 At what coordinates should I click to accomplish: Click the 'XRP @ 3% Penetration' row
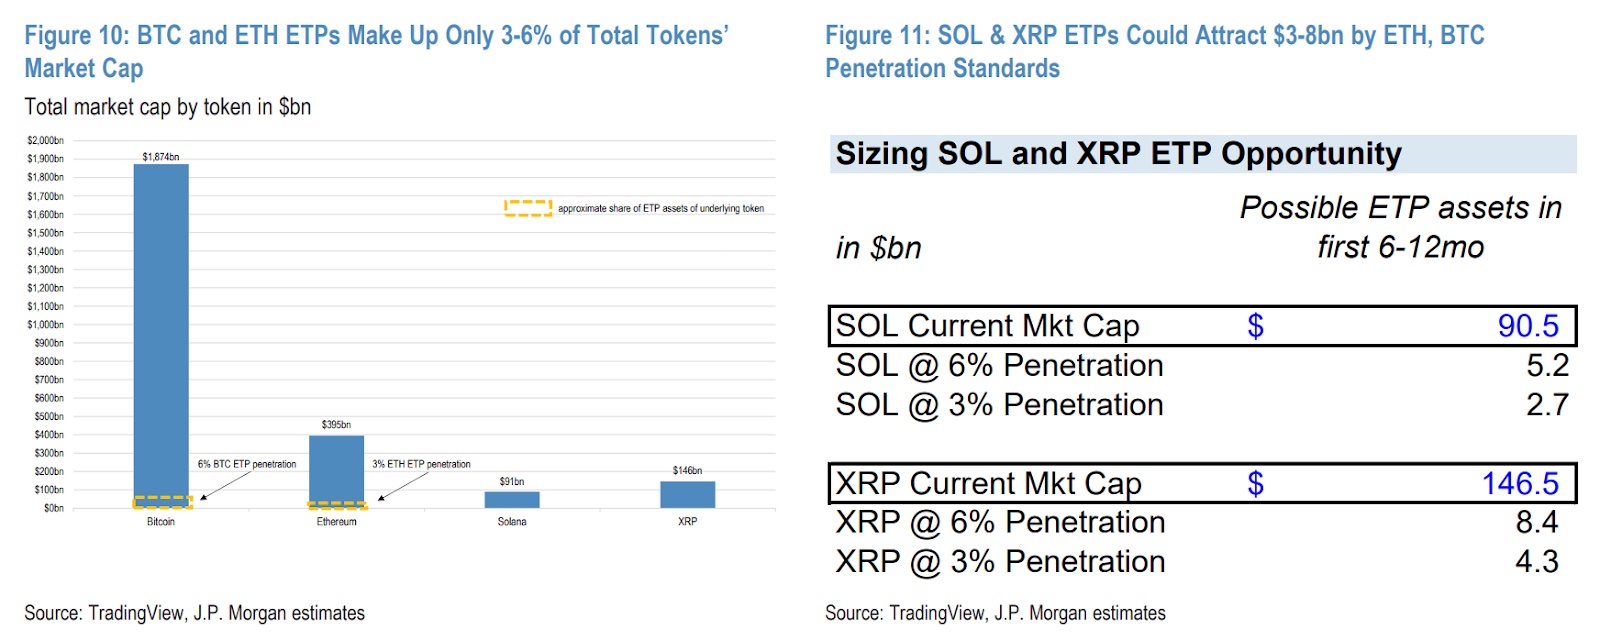click(x=1000, y=562)
